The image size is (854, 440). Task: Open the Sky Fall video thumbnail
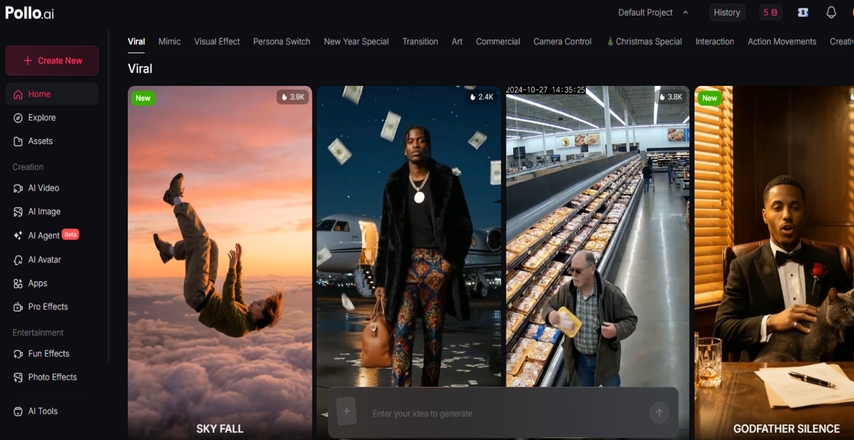tap(220, 260)
